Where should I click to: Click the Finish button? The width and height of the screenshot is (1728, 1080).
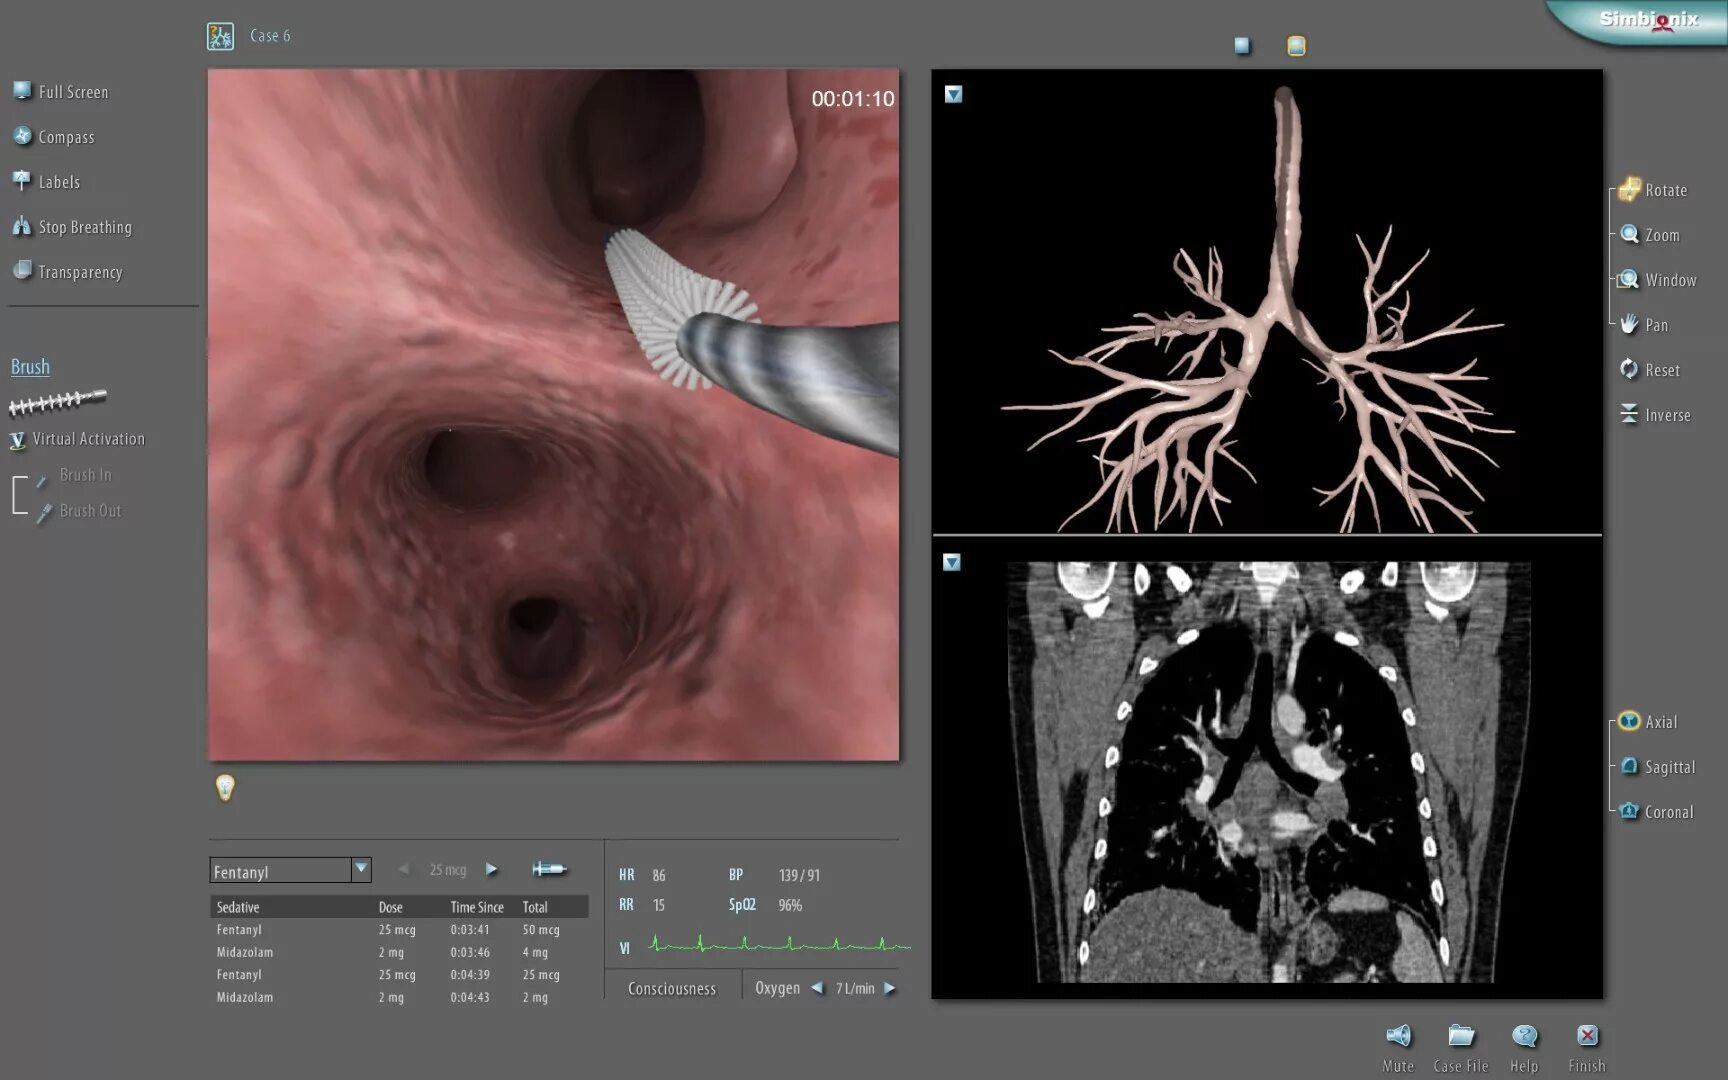click(x=1587, y=1036)
